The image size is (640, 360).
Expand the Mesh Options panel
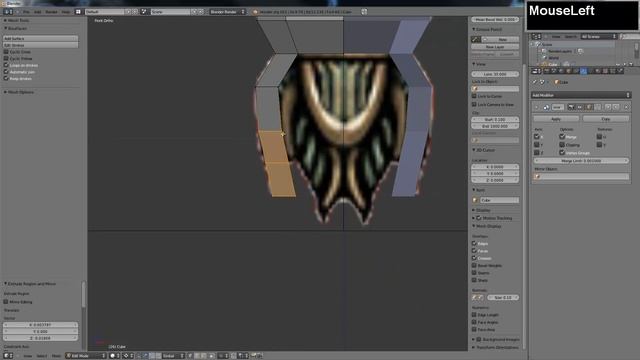pyautogui.click(x=5, y=92)
